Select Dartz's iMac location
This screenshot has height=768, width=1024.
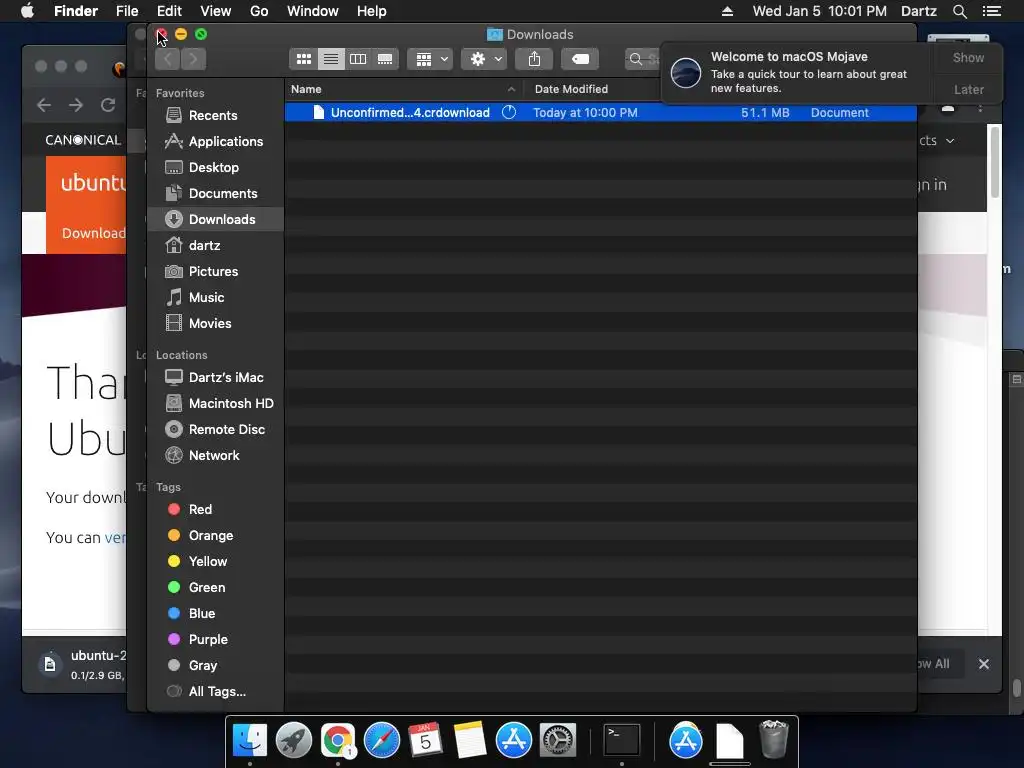point(214,377)
